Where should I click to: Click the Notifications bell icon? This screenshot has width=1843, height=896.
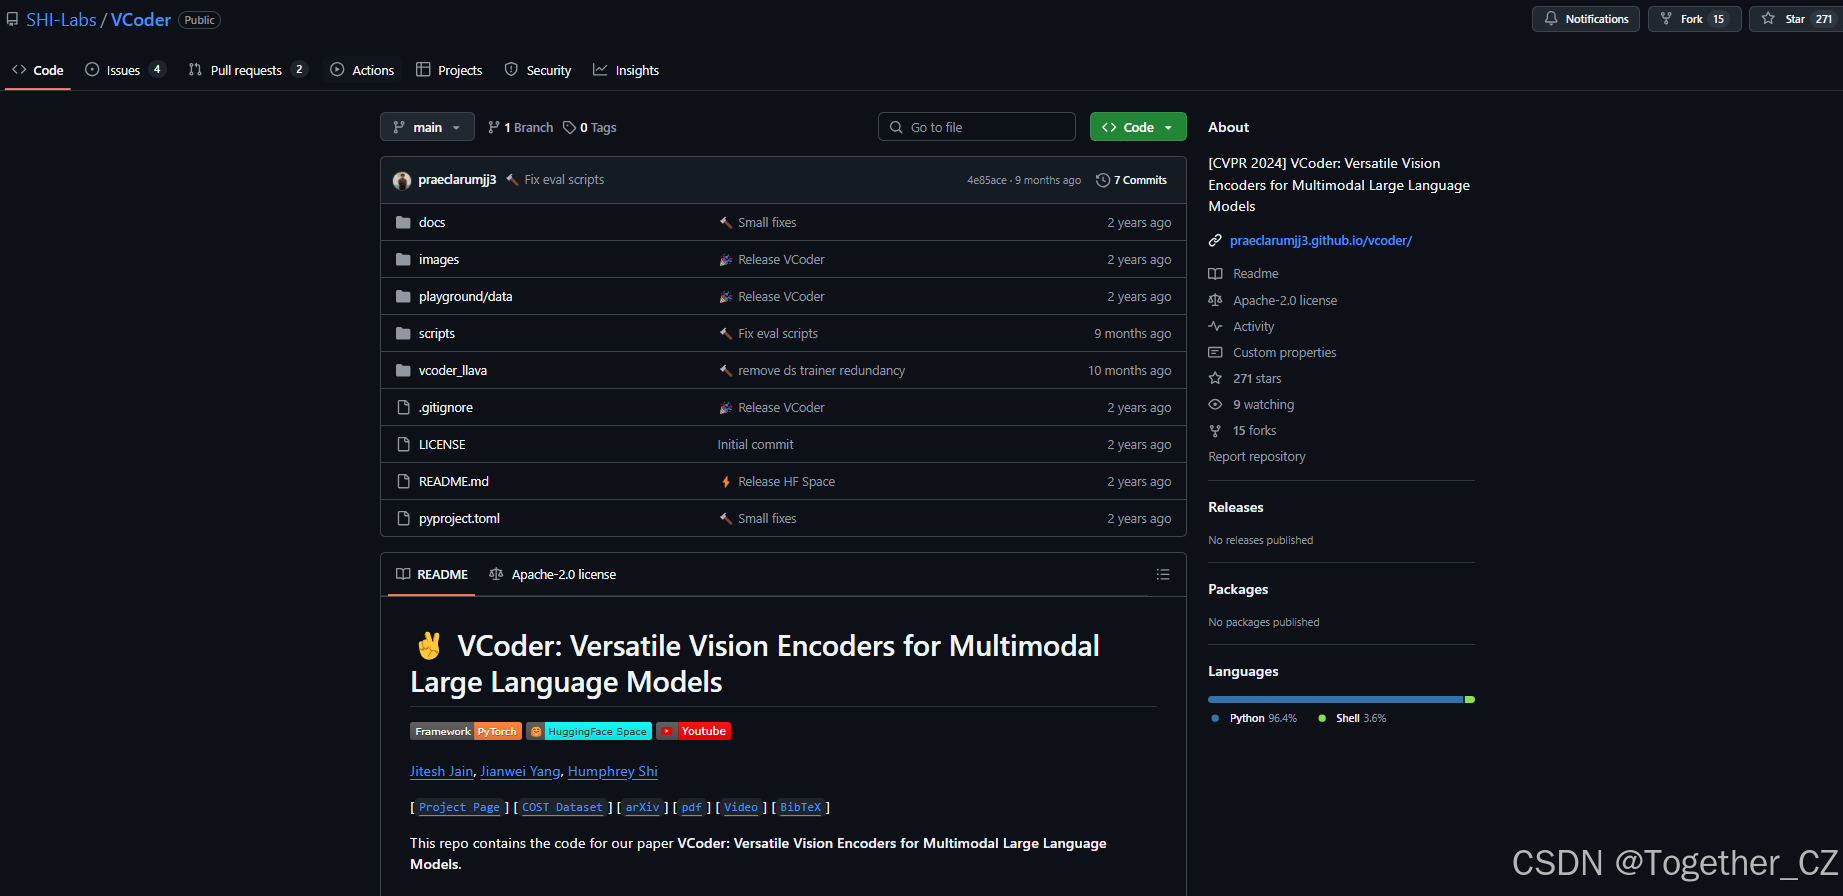1551,19
